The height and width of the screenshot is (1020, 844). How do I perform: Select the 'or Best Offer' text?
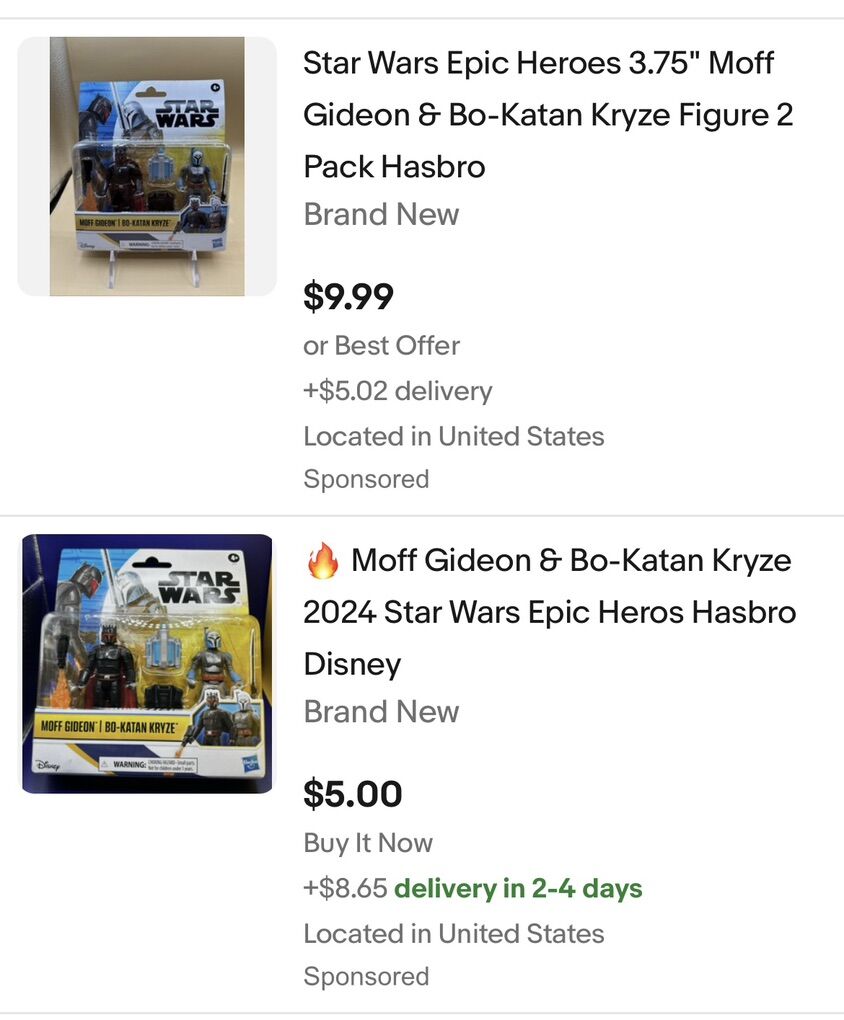[381, 346]
